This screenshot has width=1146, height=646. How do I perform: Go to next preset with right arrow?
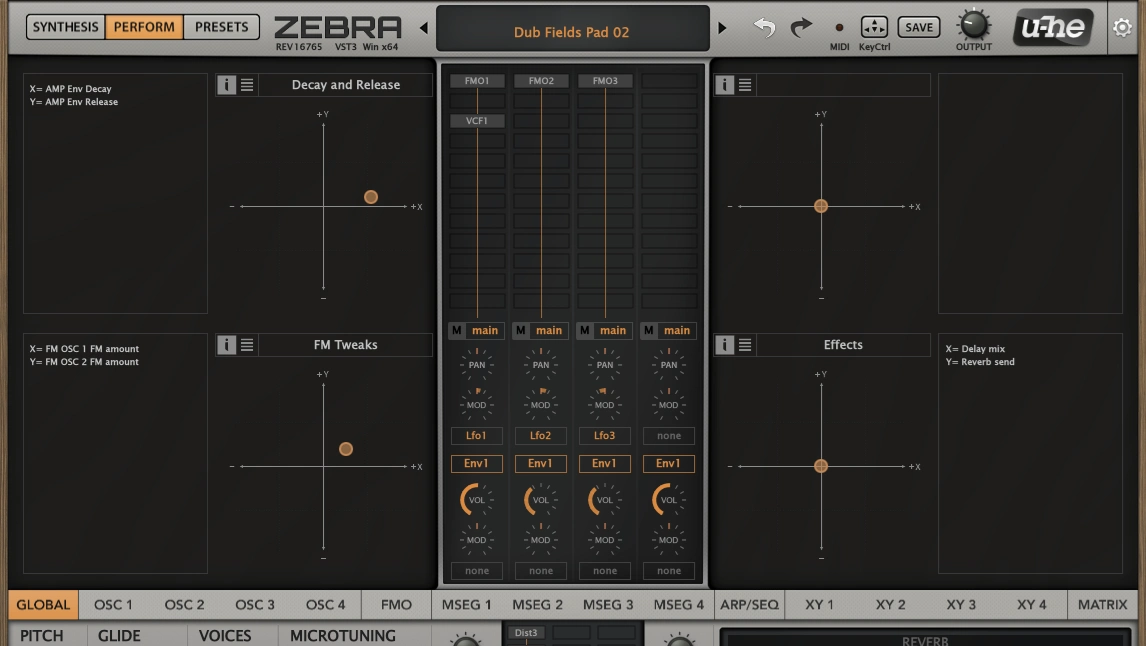[722, 29]
